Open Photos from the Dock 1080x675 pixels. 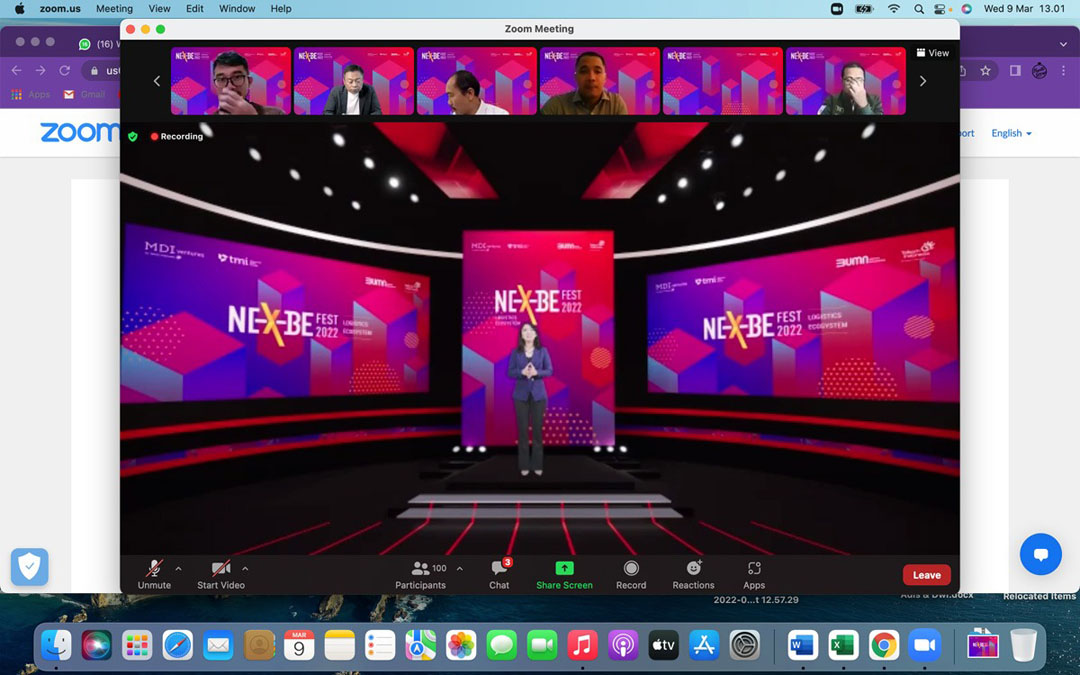click(461, 645)
